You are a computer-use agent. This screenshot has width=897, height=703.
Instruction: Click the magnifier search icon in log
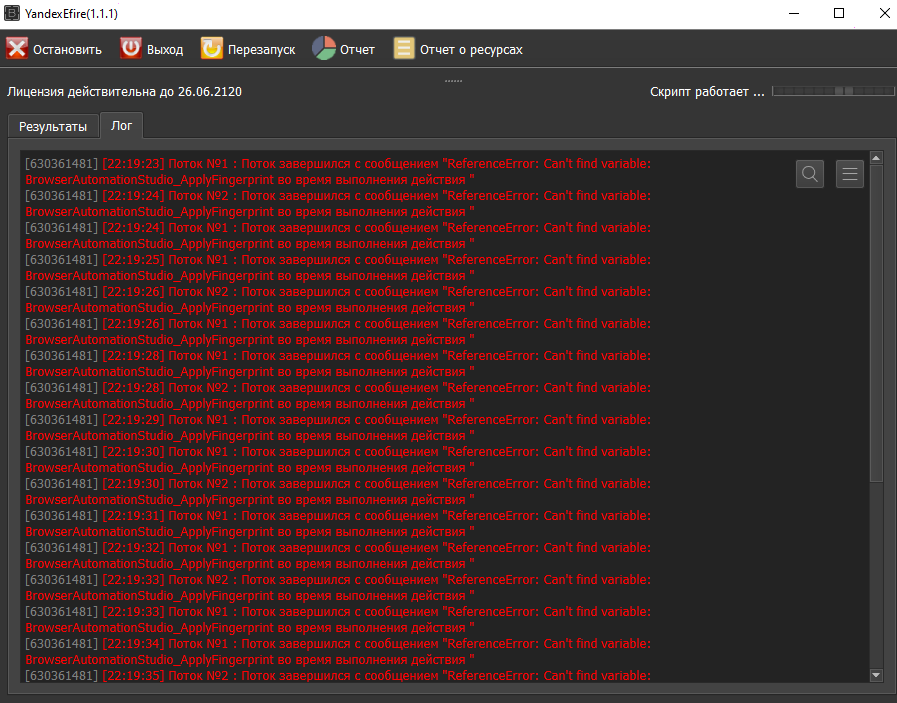[x=810, y=174]
